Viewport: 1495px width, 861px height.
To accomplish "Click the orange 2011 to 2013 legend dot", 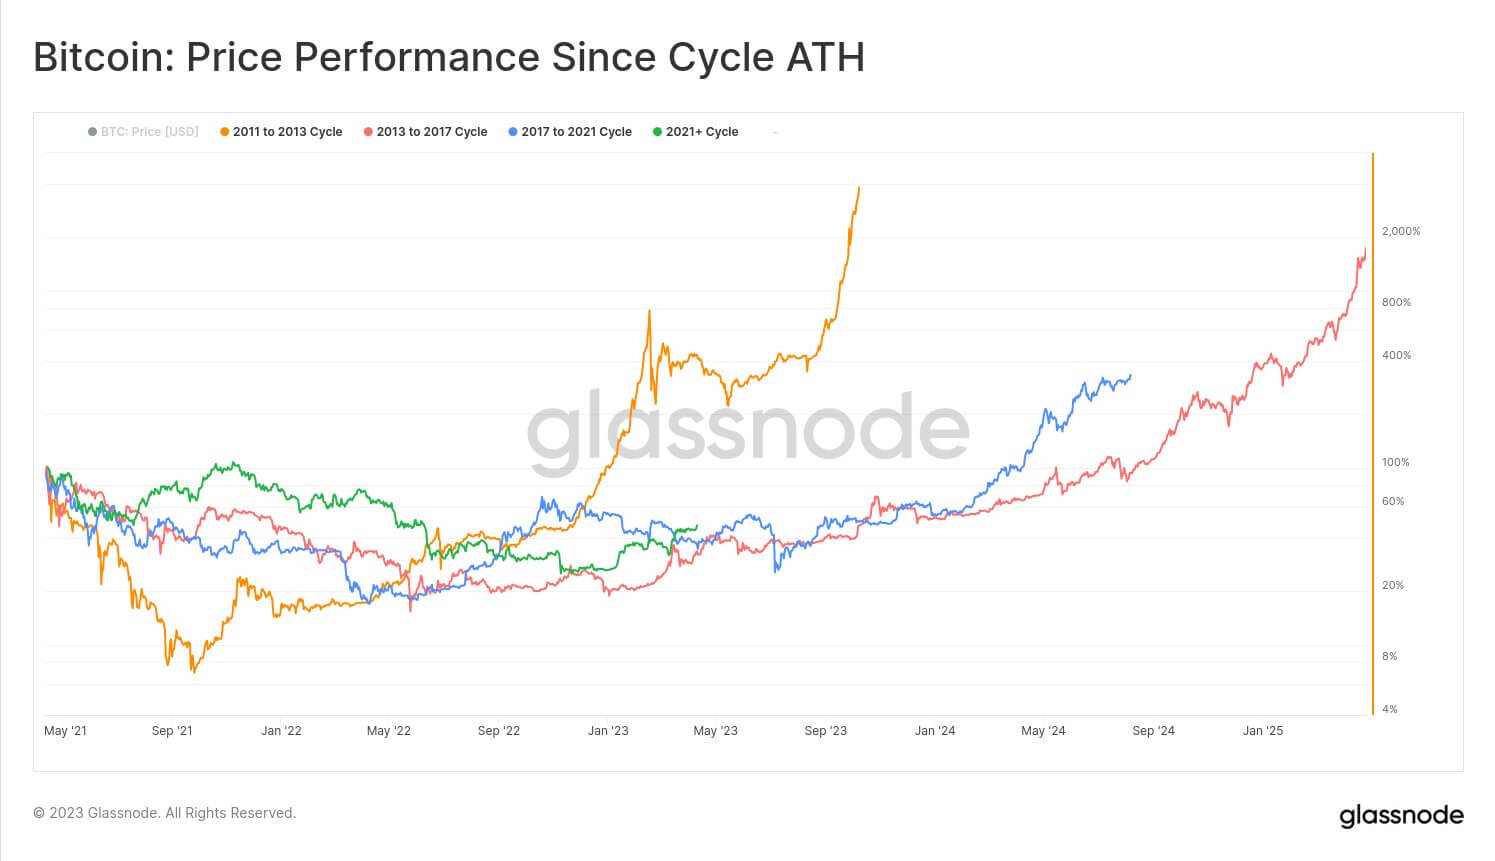I will (x=225, y=132).
